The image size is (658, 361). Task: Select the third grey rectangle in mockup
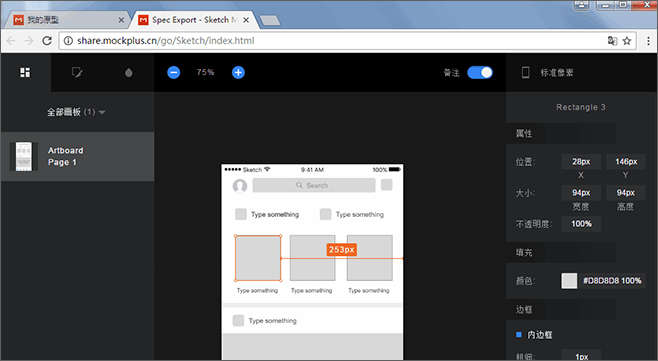[x=370, y=258]
